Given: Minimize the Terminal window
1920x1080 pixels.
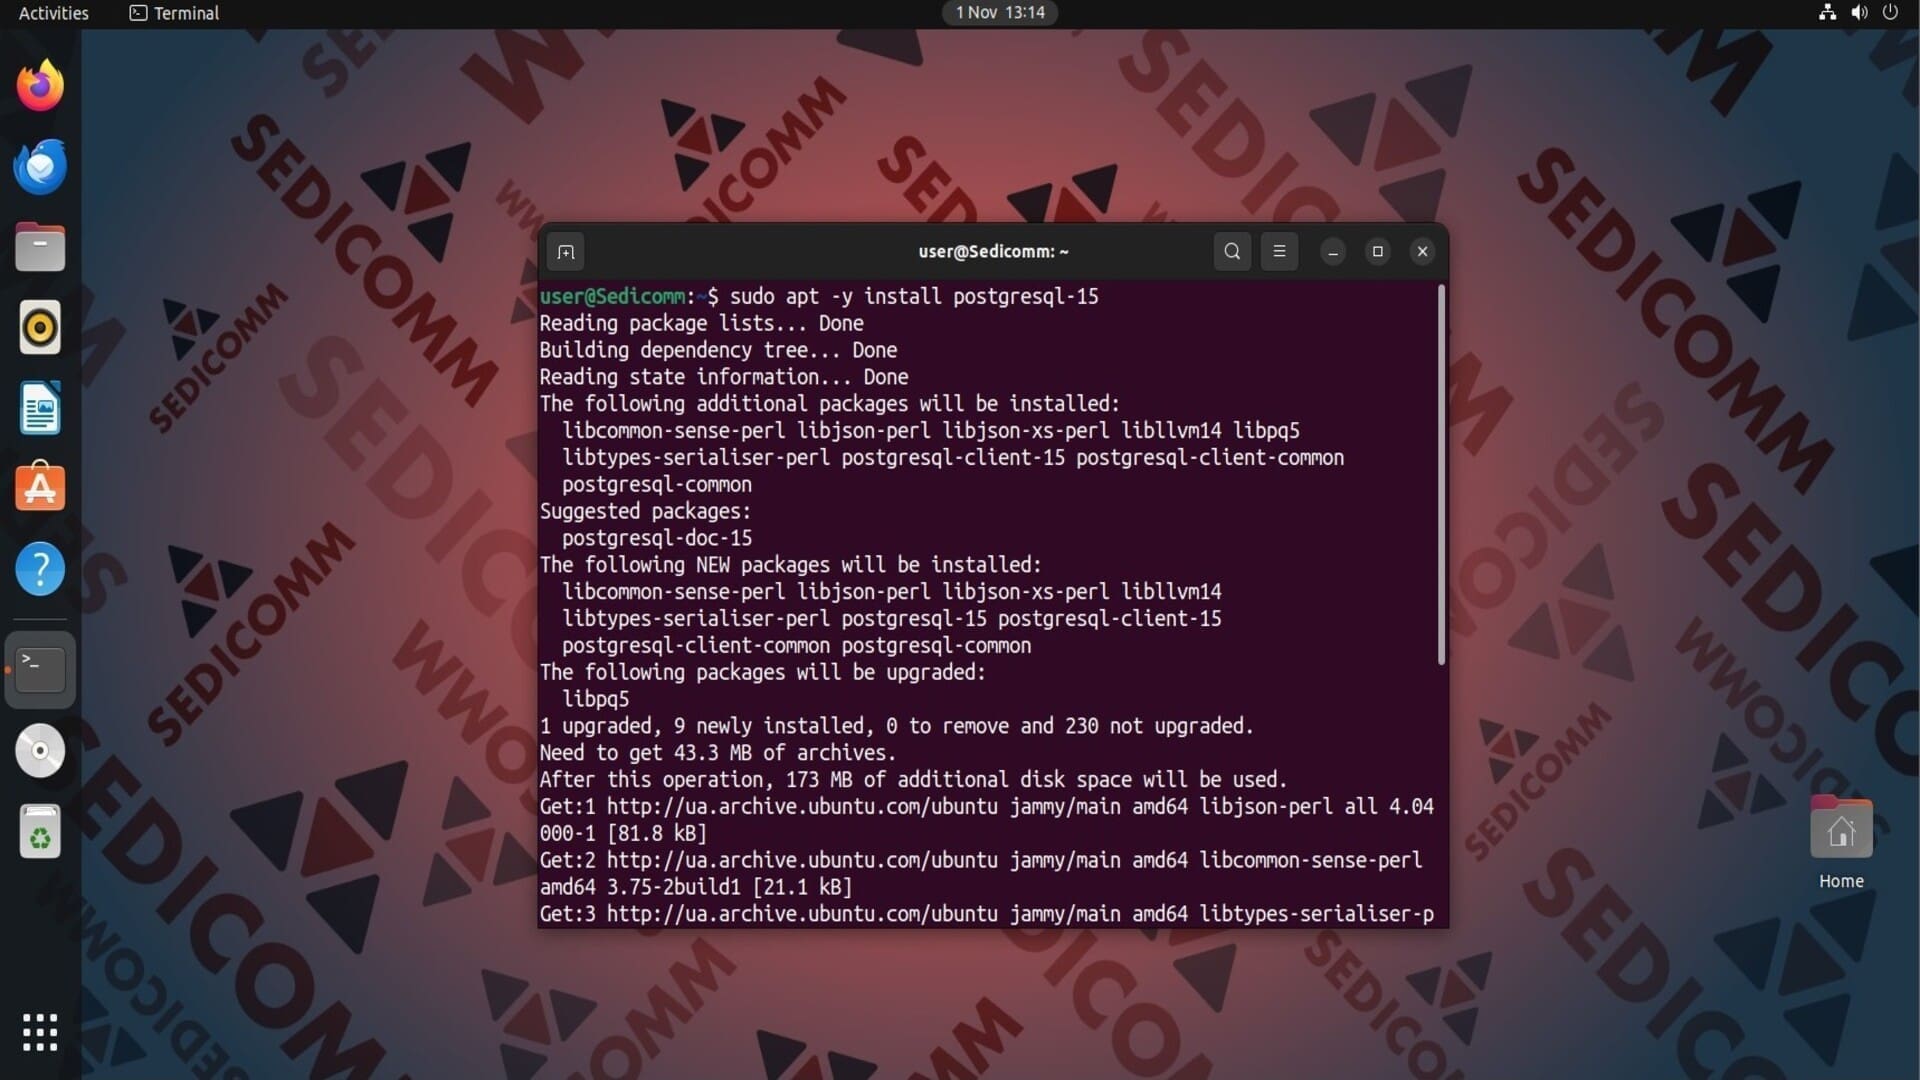Looking at the screenshot, I should pos(1333,252).
